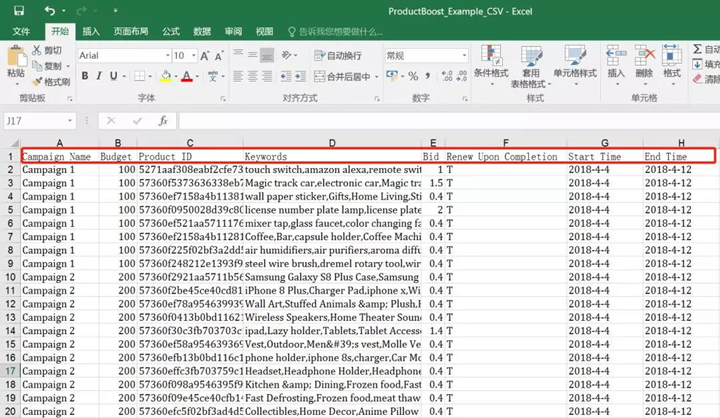Image resolution: width=720 pixels, height=418 pixels.
Task: Click the Conditional Formatting (条件格式) icon
Action: coord(490,56)
